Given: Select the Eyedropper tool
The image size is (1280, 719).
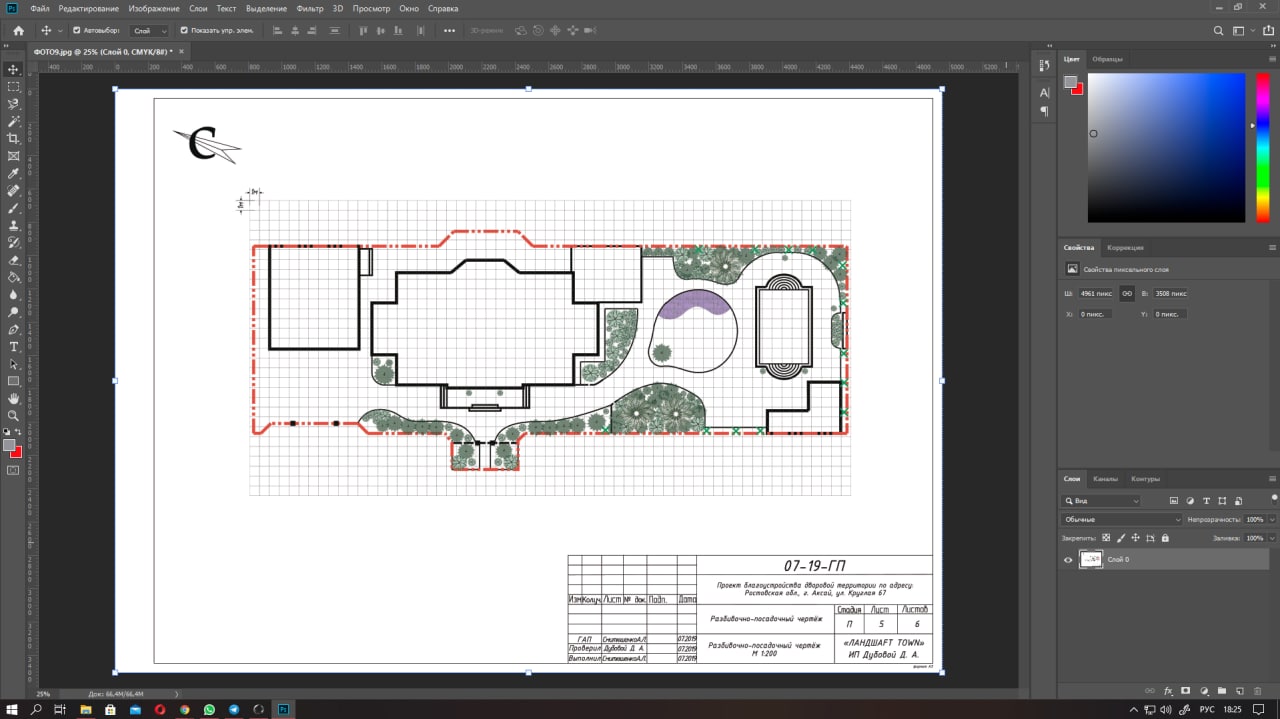Looking at the screenshot, I should (x=13, y=173).
